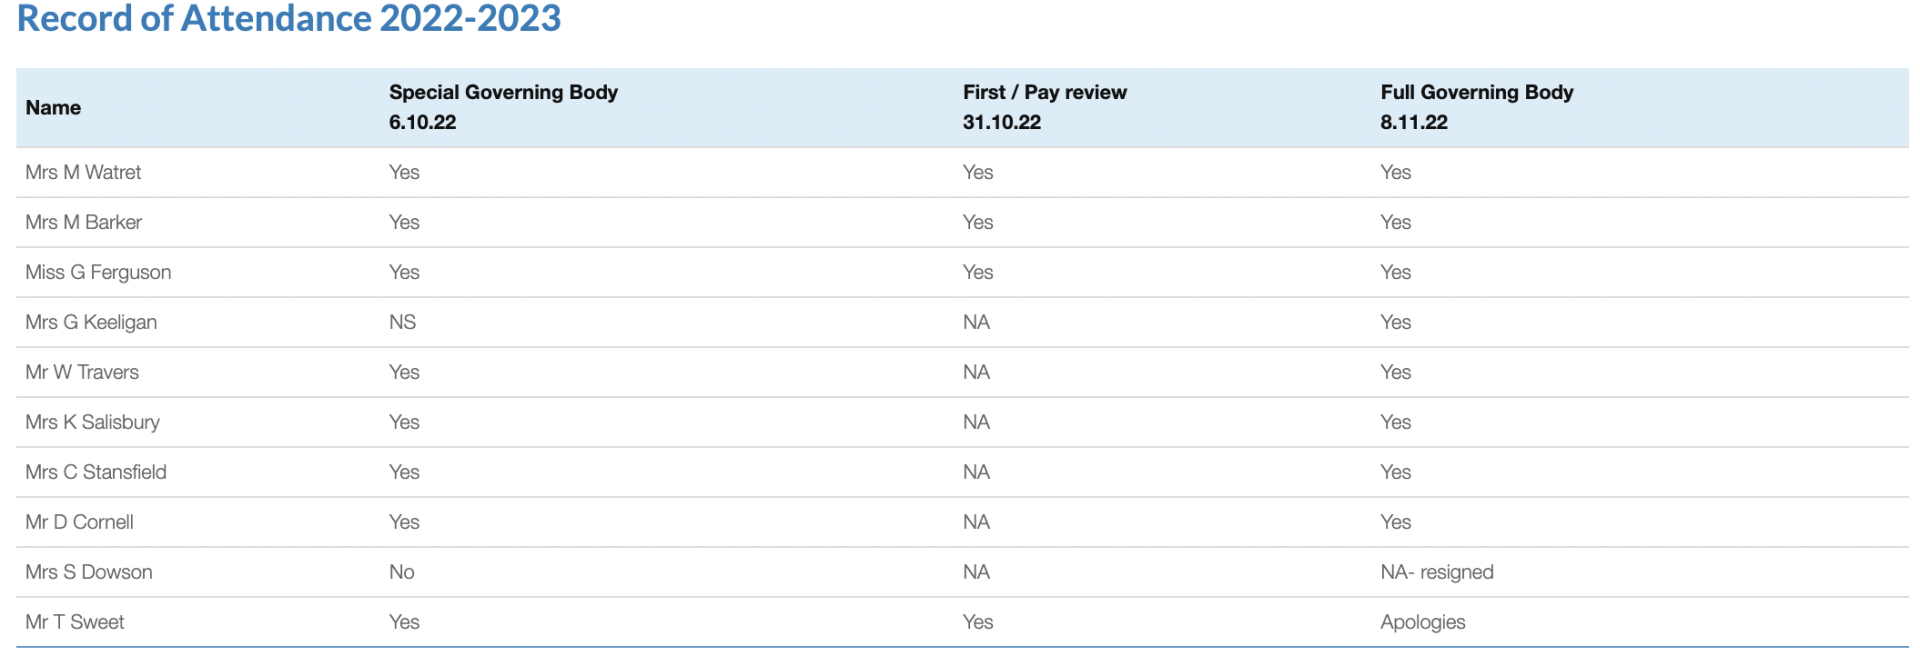Click the Record of Attendance 2022-2023 heading
The width and height of the screenshot is (1920, 656).
point(289,19)
